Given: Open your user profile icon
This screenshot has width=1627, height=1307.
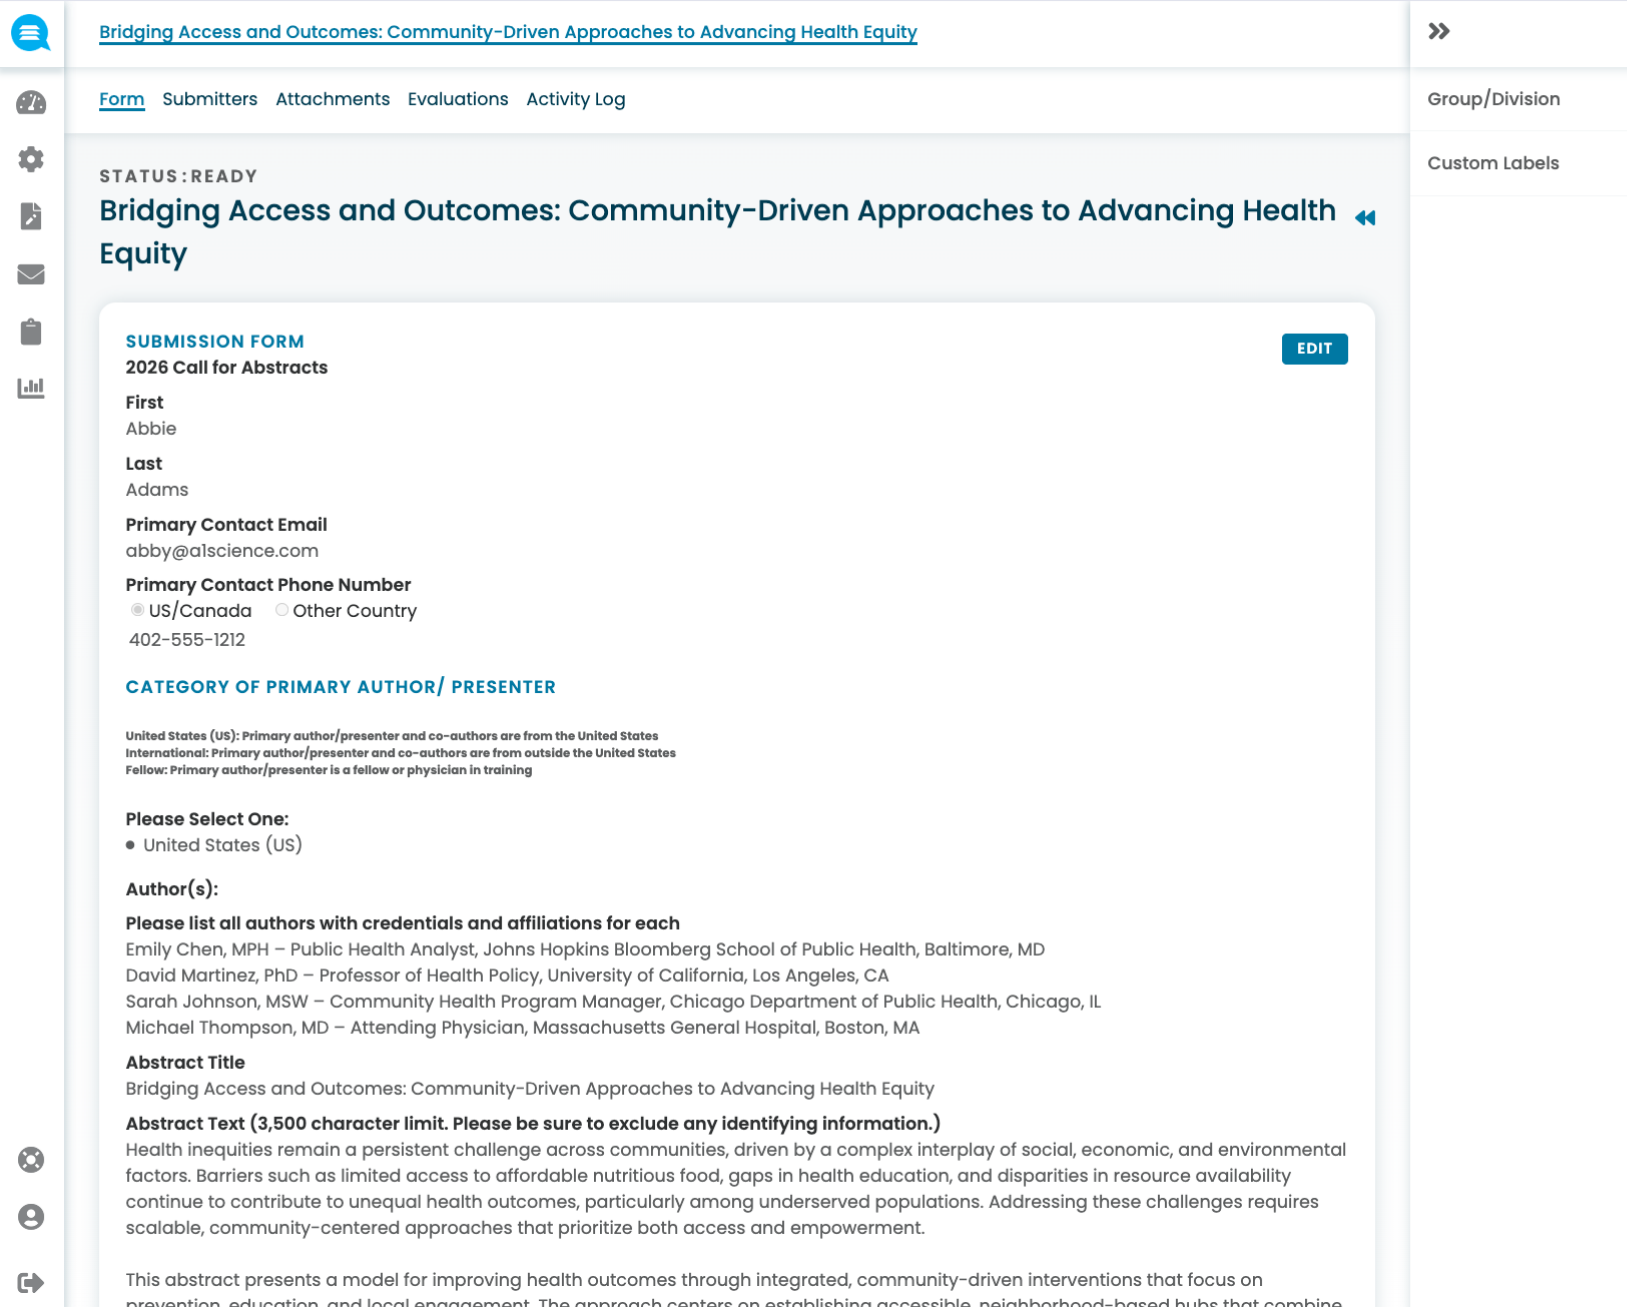Looking at the screenshot, I should click(31, 1217).
